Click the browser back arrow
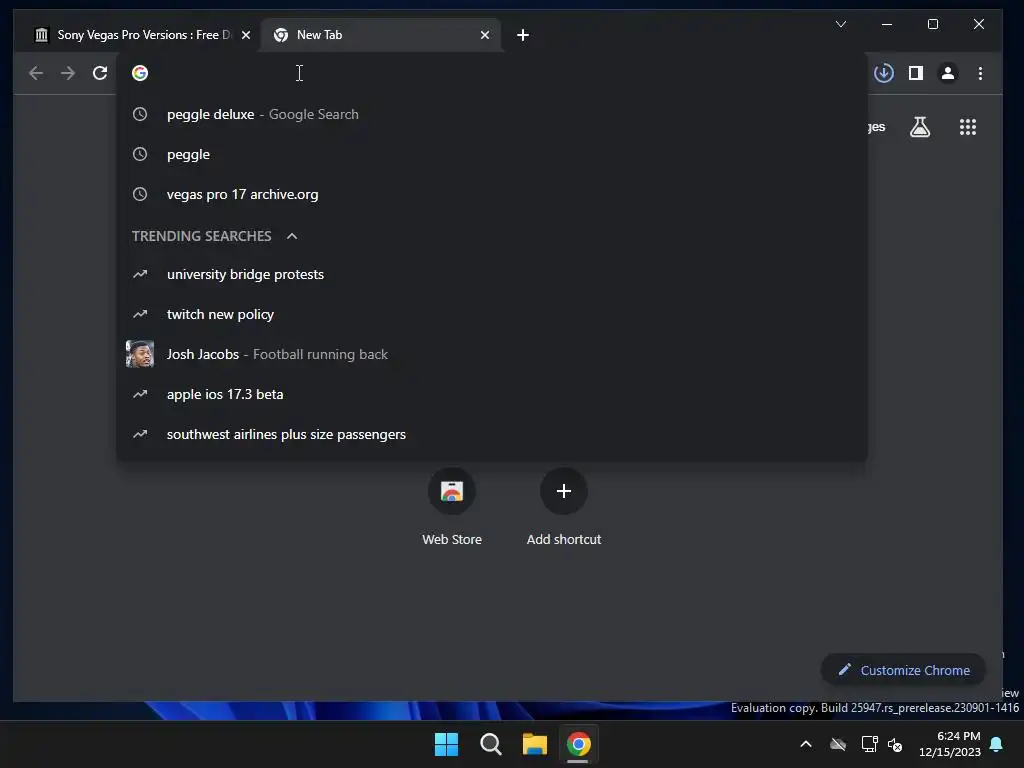This screenshot has width=1024, height=768. point(36,73)
